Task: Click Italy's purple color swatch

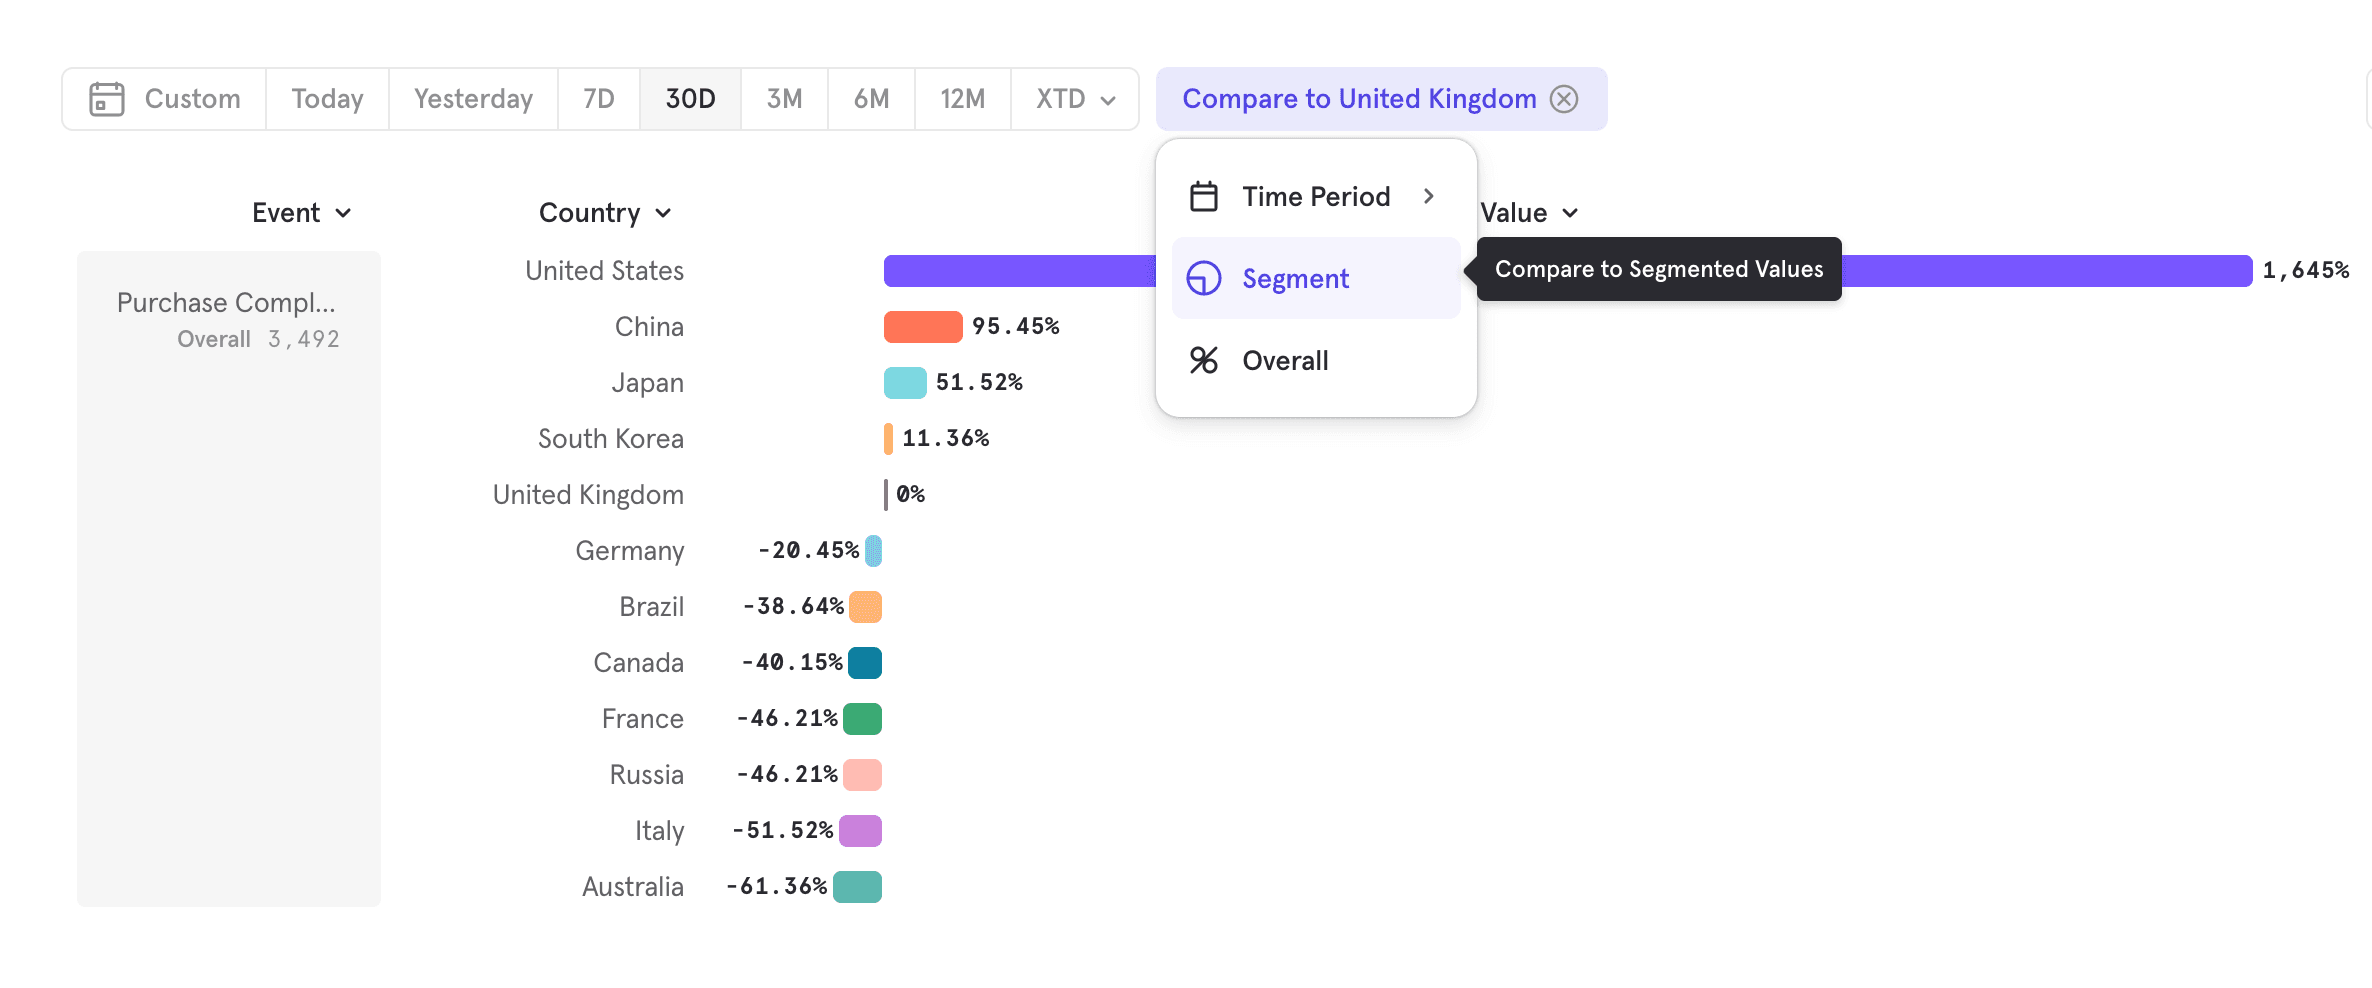Action: click(860, 830)
